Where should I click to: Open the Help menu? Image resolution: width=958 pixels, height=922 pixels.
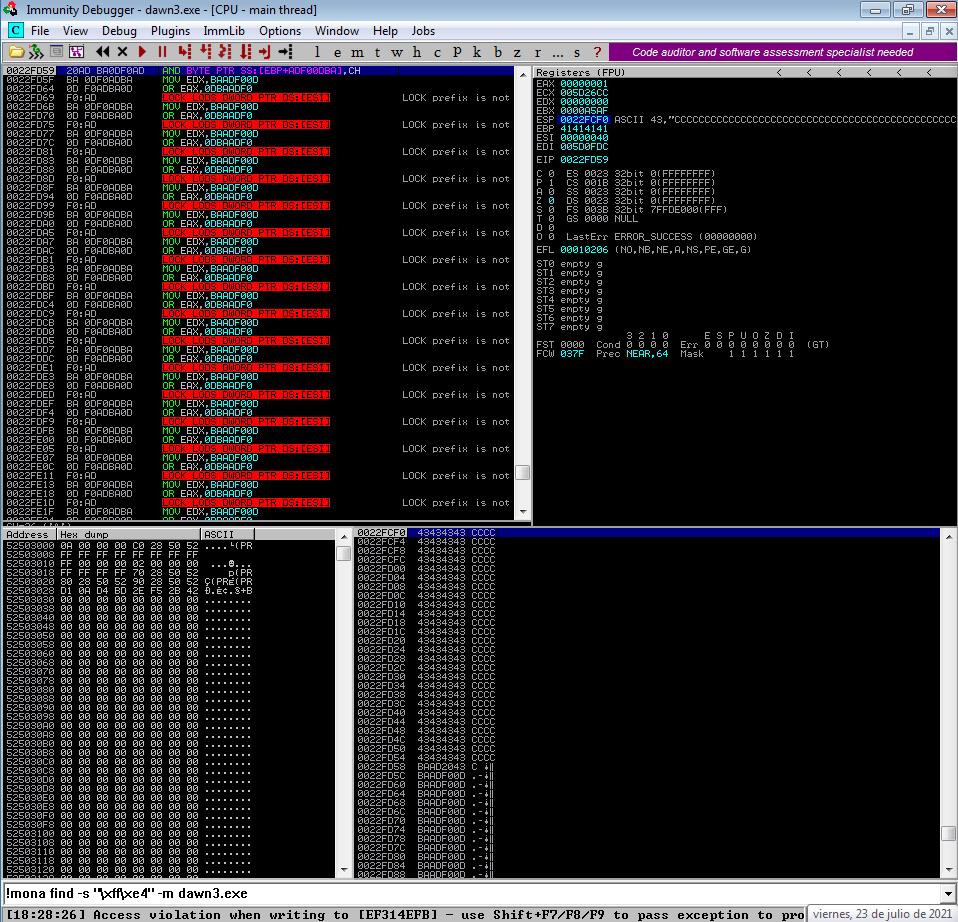click(x=385, y=31)
